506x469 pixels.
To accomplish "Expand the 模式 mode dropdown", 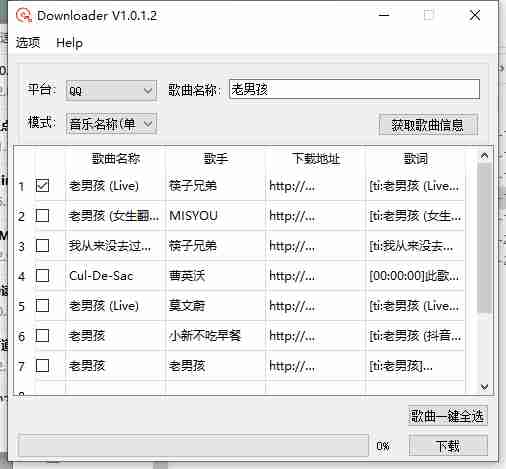I will tap(111, 124).
